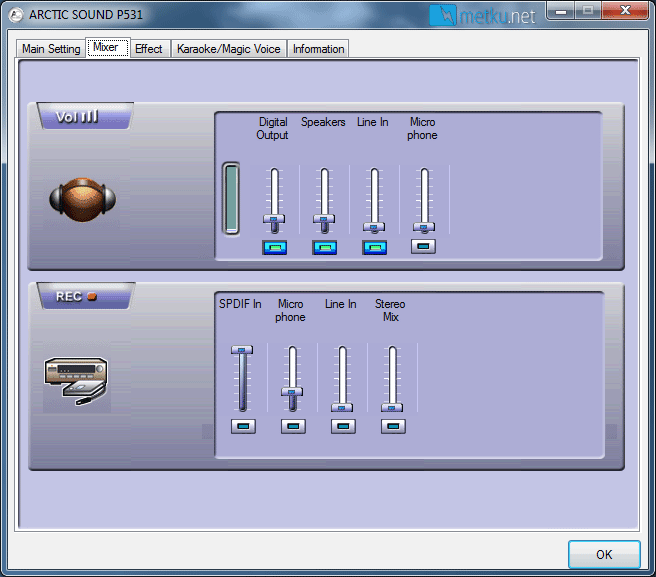Screen dimensions: 656x577
Task: Adjust the SPDIF In recording slider
Action: (242, 349)
